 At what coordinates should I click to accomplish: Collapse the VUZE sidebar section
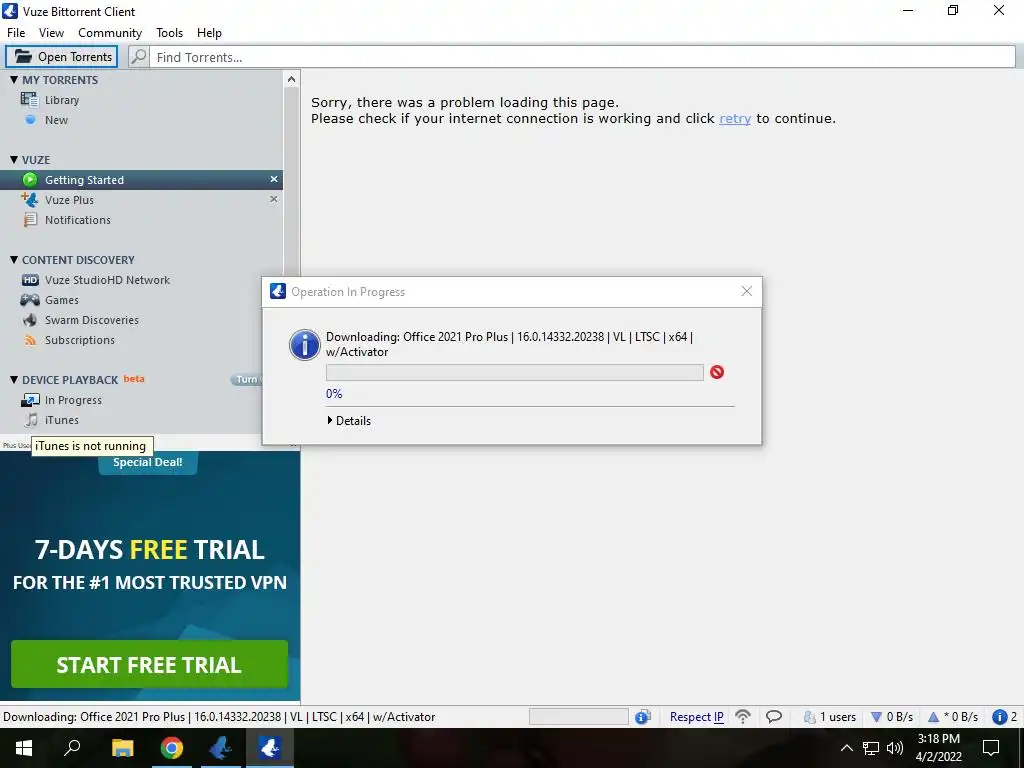pyautogui.click(x=14, y=159)
